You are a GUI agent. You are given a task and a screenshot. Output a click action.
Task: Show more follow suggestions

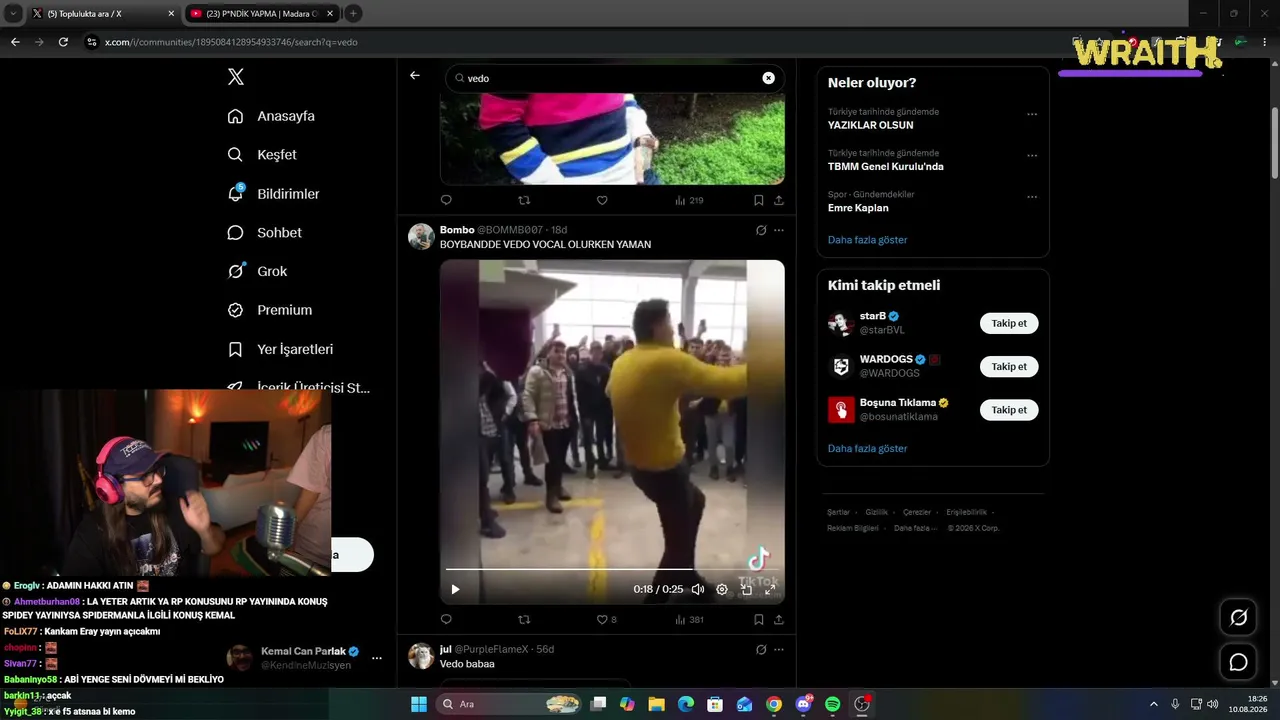867,448
